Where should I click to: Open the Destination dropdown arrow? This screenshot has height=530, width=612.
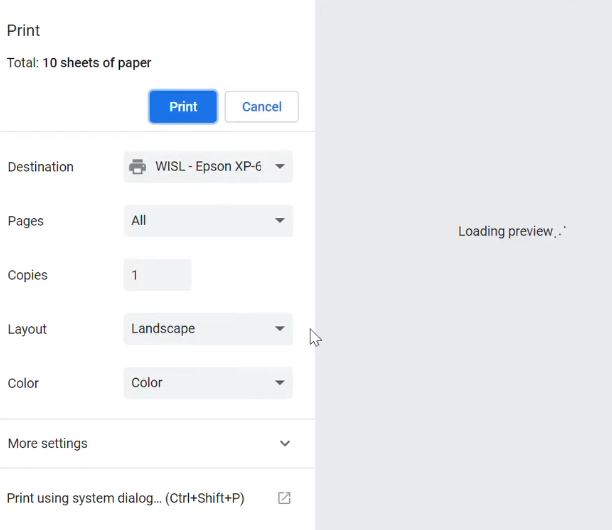pyautogui.click(x=279, y=166)
